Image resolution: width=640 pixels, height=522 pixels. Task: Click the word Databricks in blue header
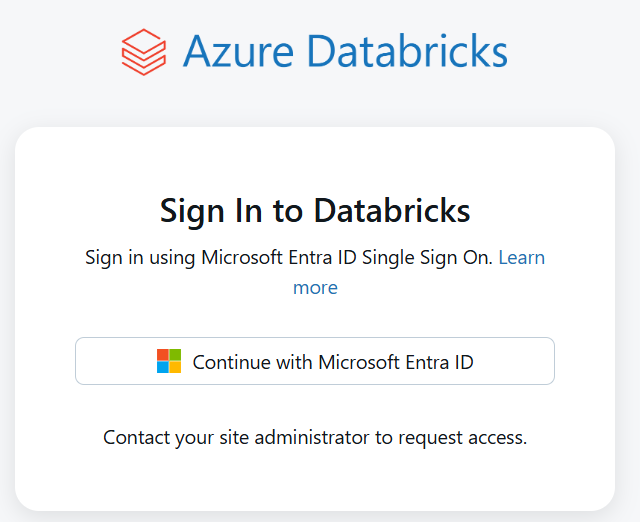point(407,51)
